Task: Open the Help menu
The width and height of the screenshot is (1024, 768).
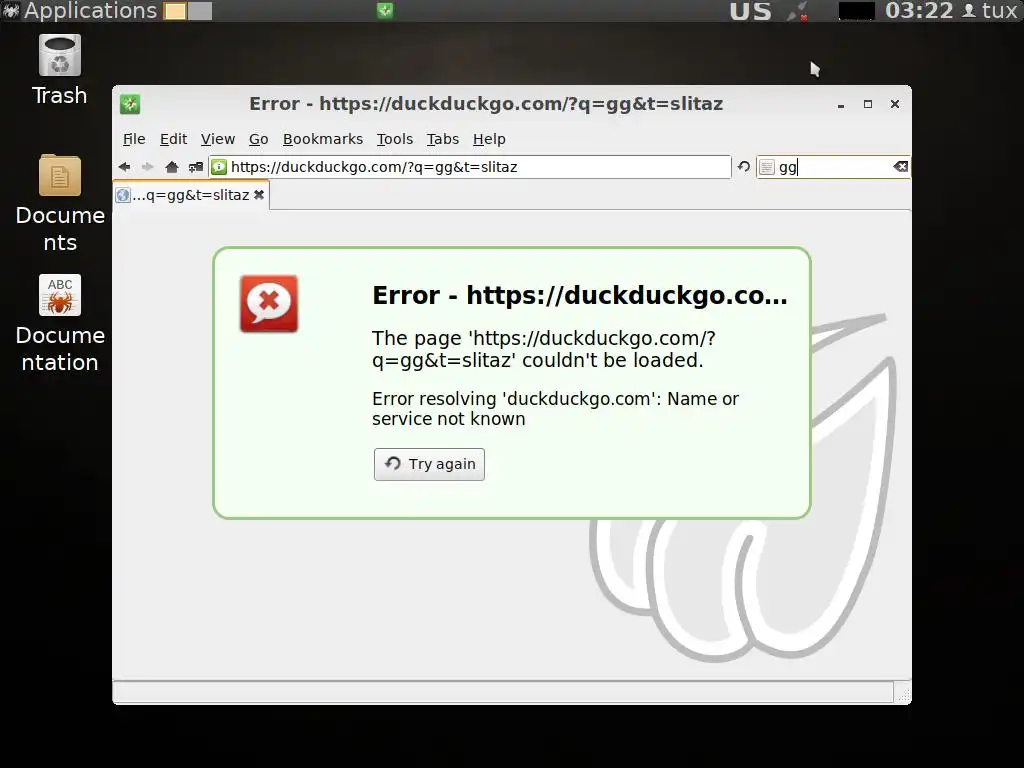Action: coord(489,139)
